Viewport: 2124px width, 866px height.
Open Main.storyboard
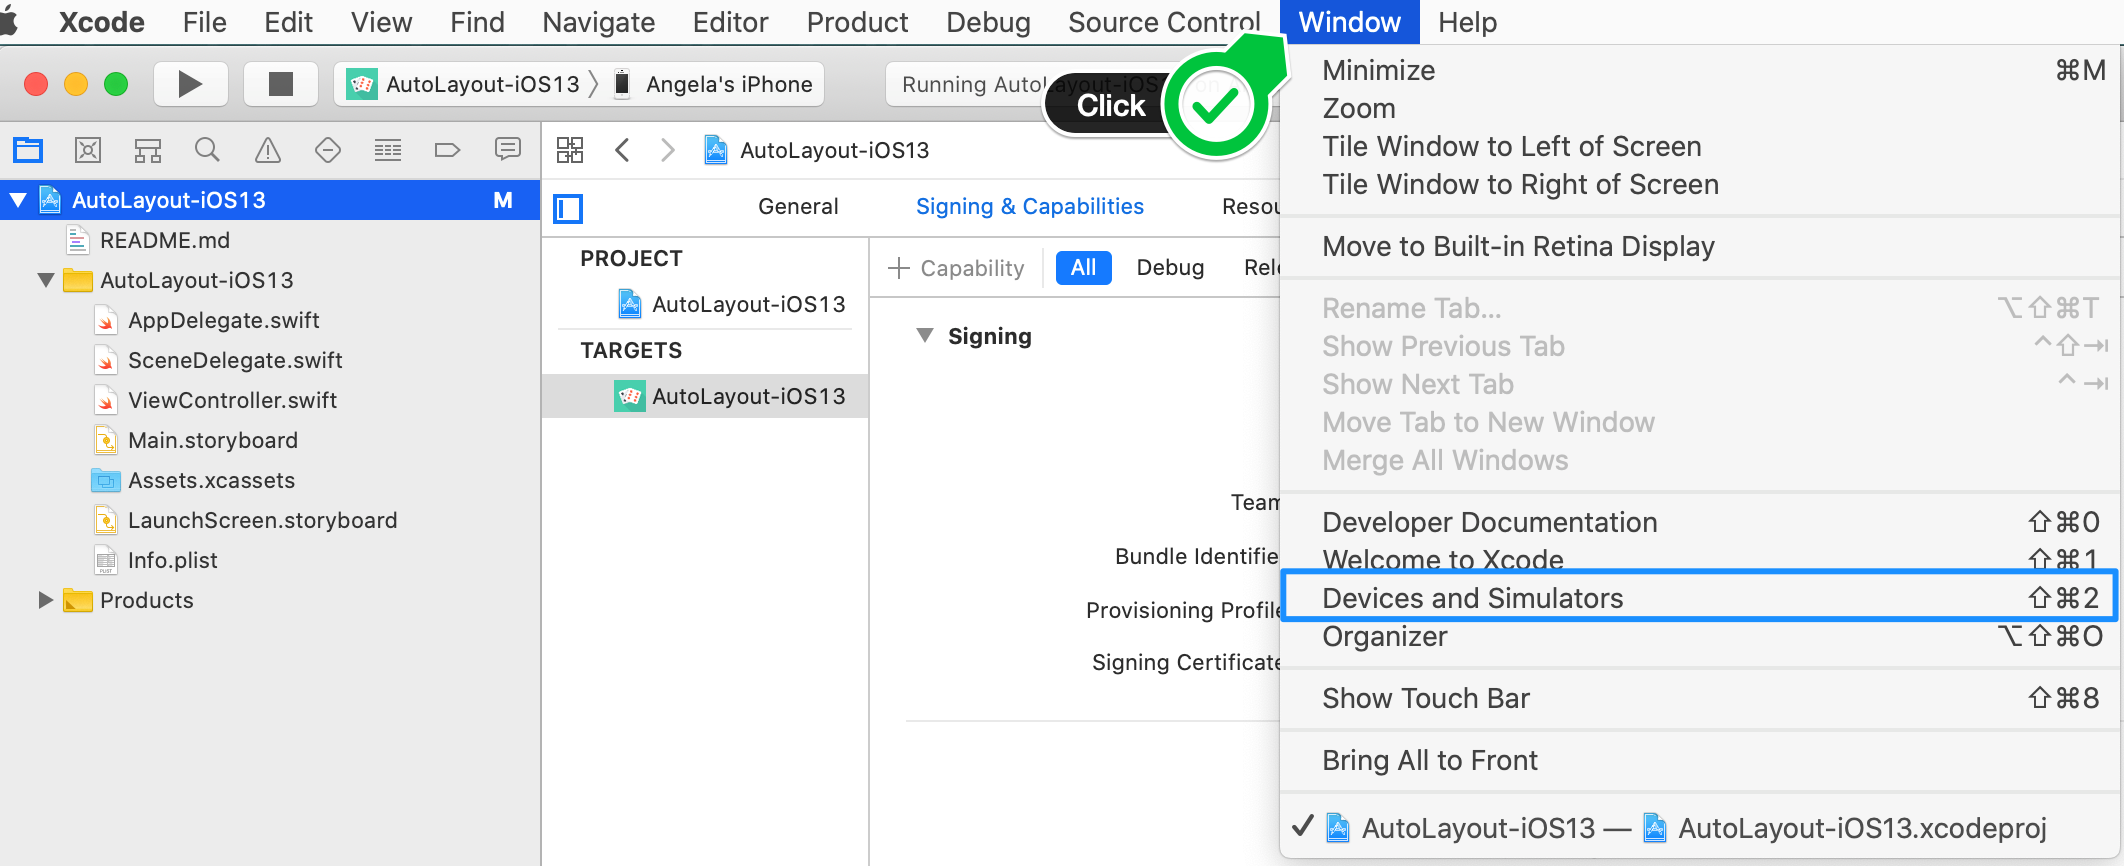tap(270, 440)
